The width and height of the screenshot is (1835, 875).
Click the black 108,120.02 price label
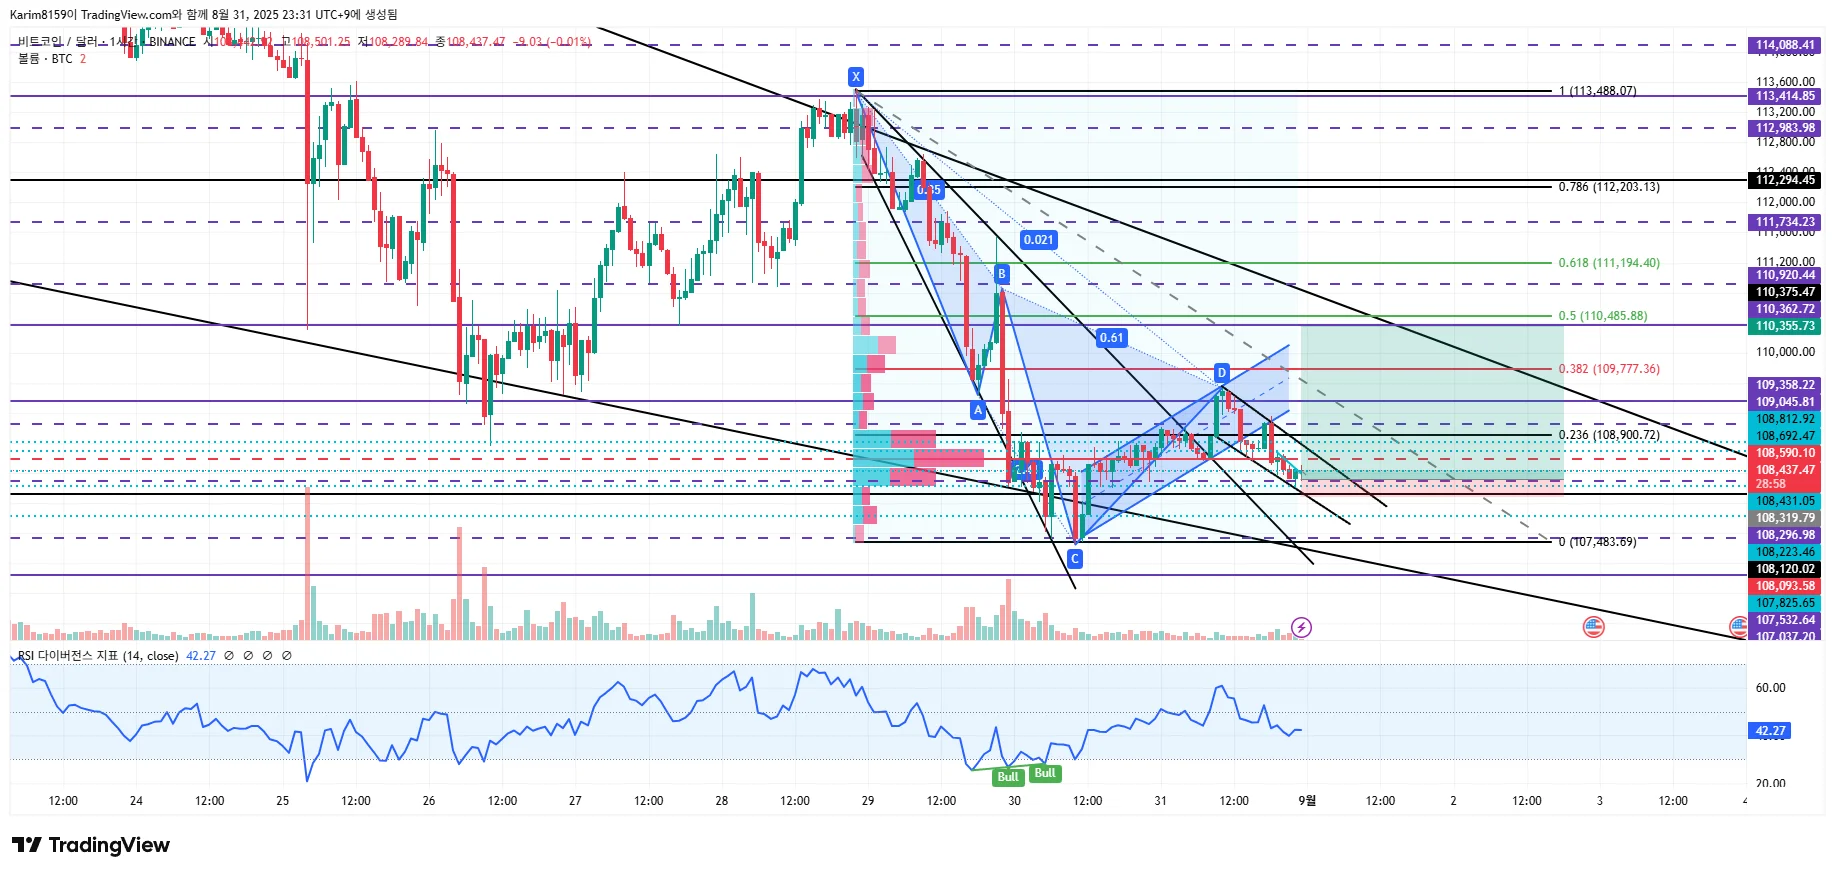[1785, 569]
